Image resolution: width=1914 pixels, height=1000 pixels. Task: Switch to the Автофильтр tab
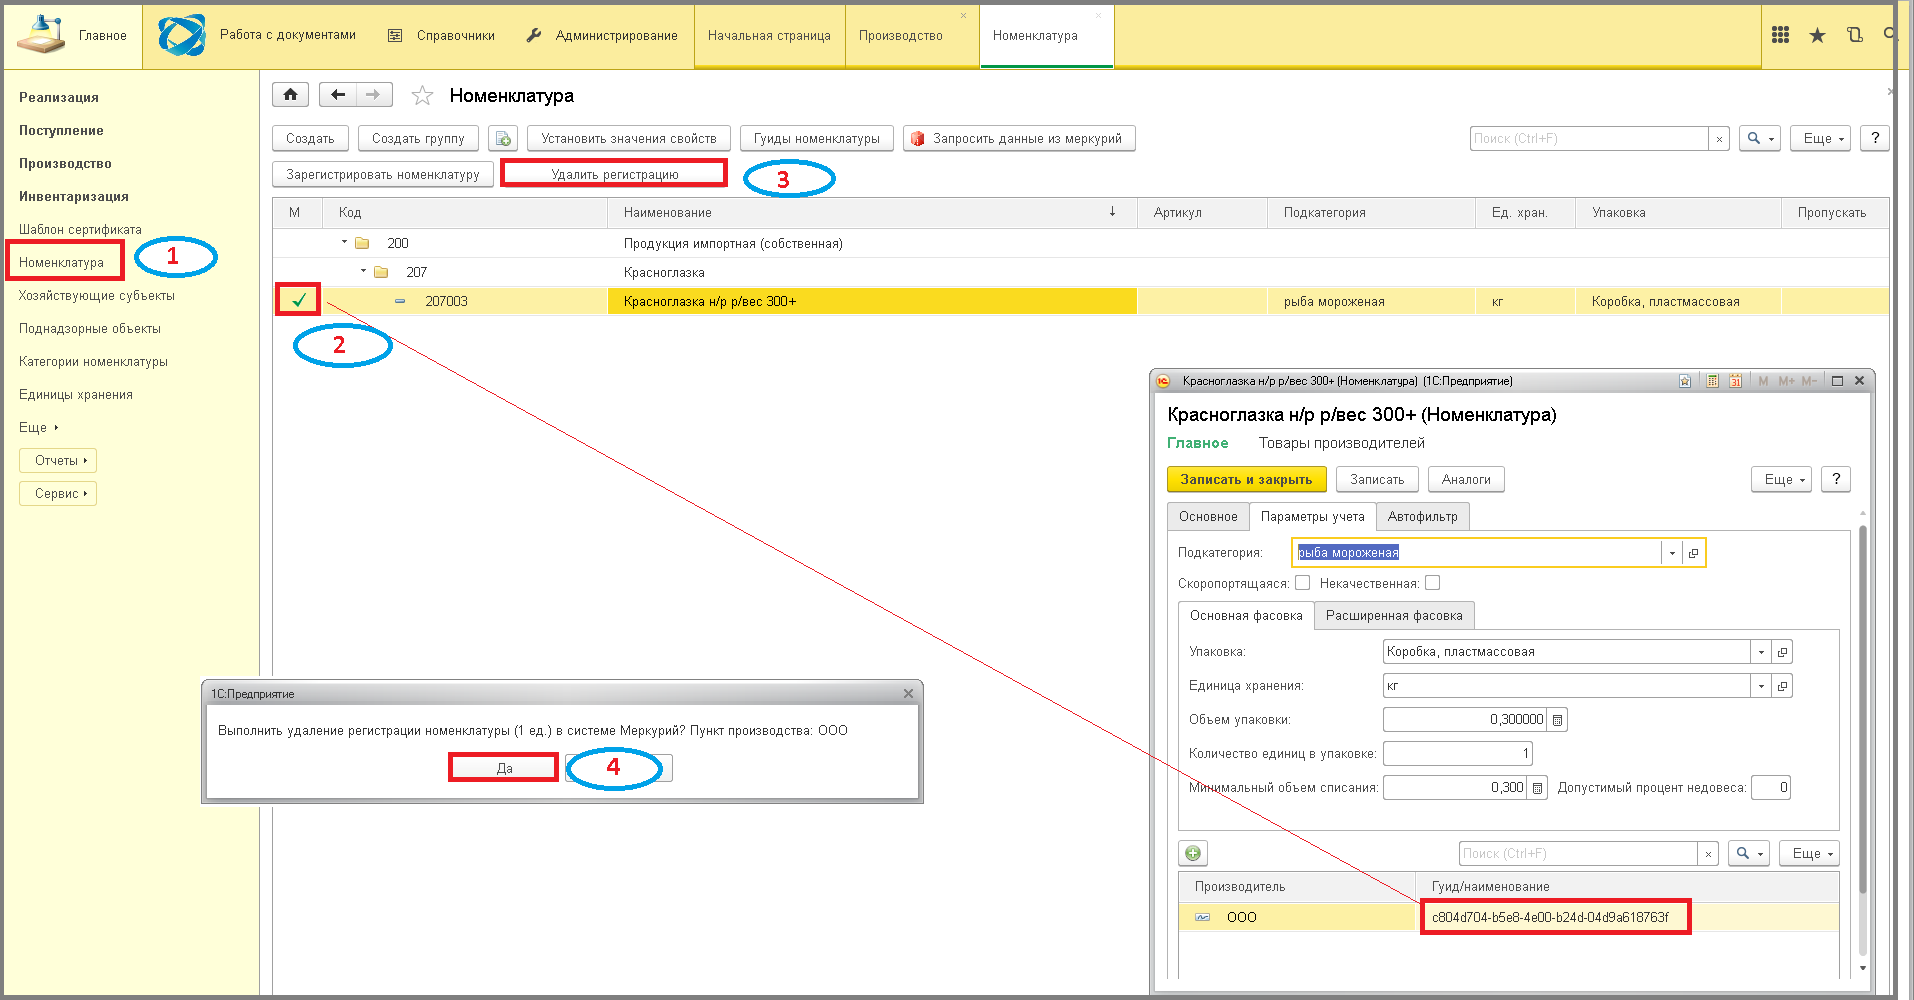pyautogui.click(x=1422, y=517)
